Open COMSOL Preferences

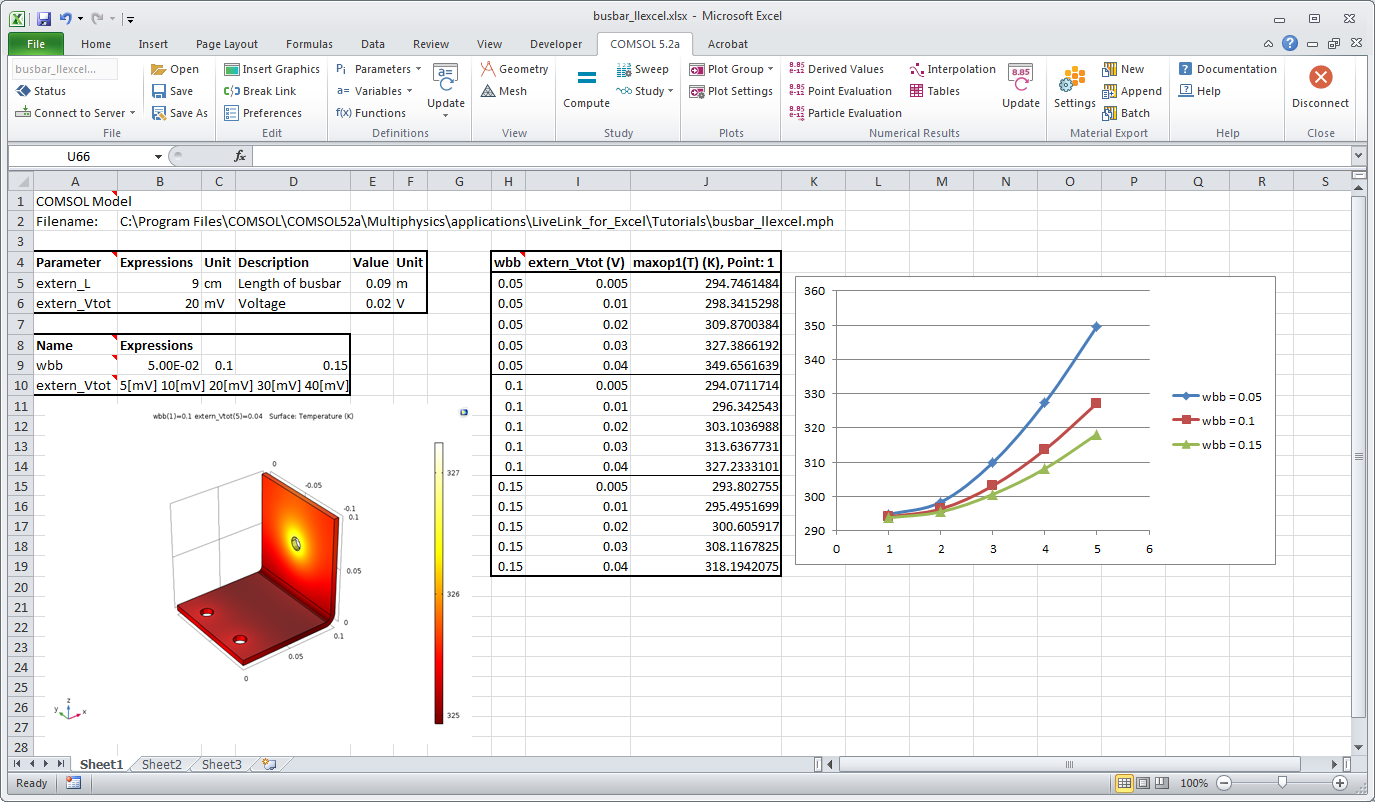[262, 113]
